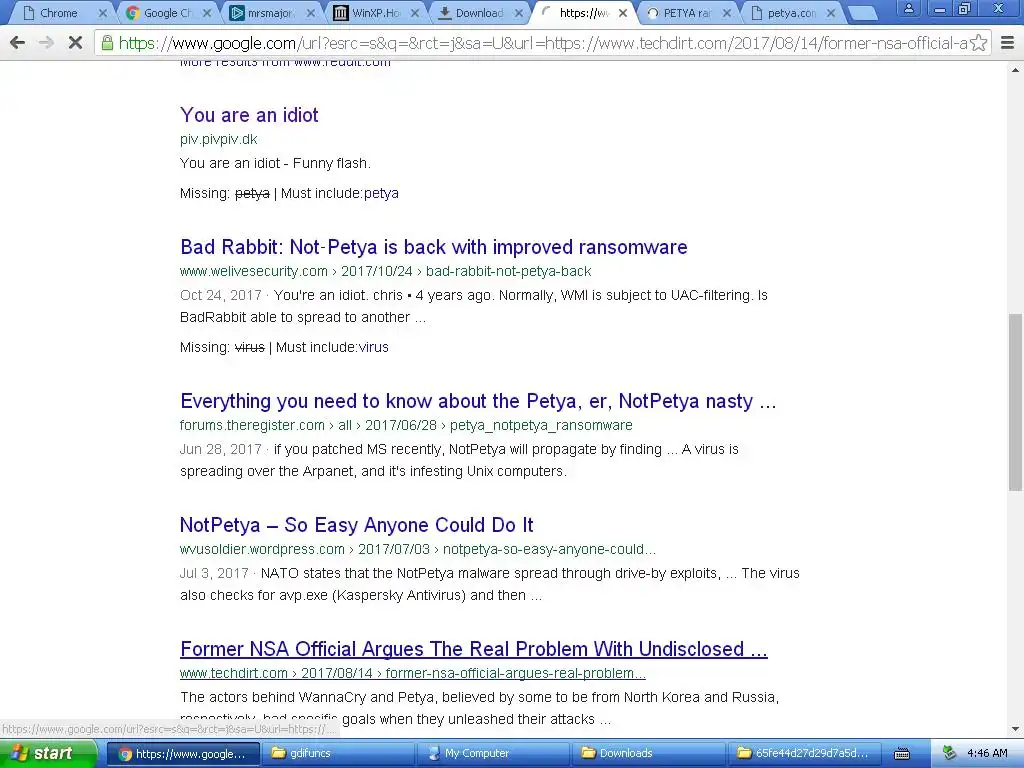Select the Chrome google taskbar button

click(x=183, y=754)
